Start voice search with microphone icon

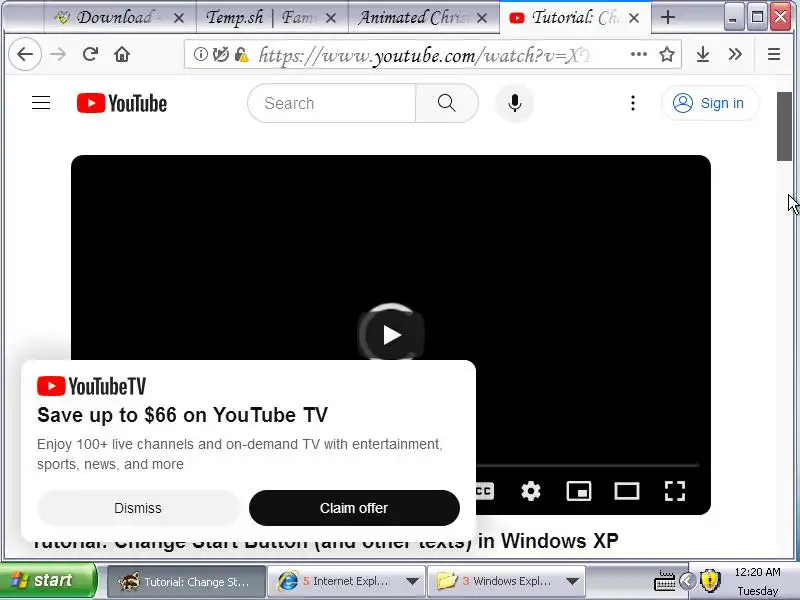point(515,103)
